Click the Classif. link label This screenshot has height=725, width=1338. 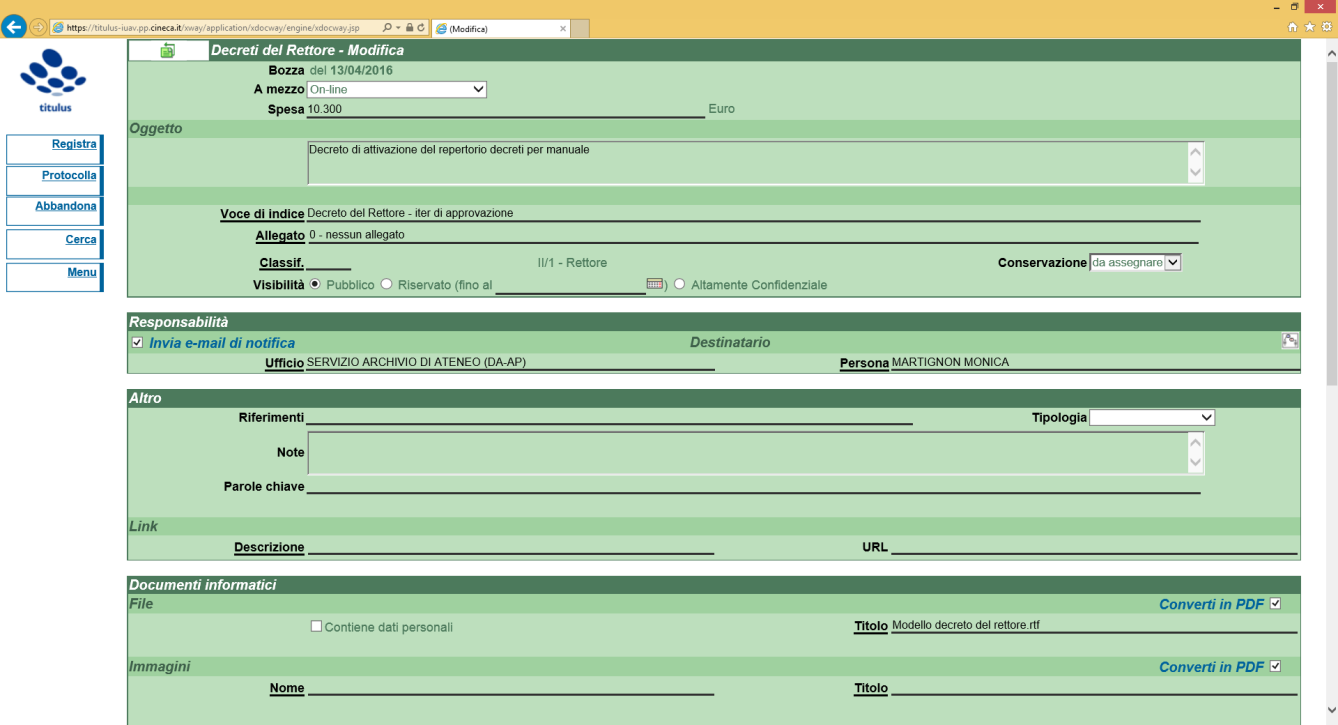click(x=281, y=263)
